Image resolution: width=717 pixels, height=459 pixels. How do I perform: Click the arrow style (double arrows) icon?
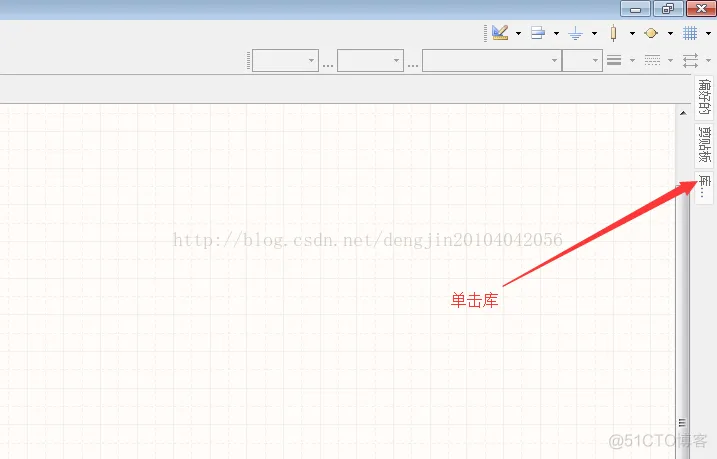[x=690, y=60]
